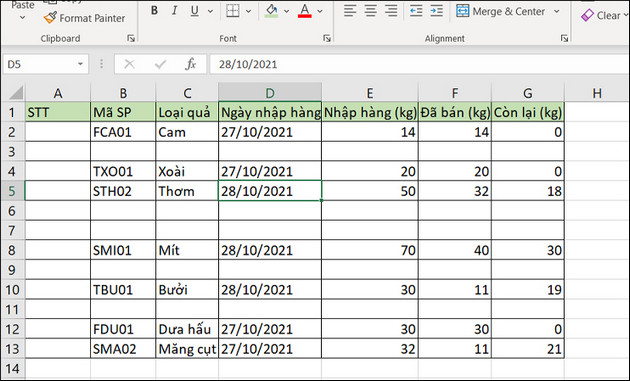Select cell containing Xoài

coord(187,171)
